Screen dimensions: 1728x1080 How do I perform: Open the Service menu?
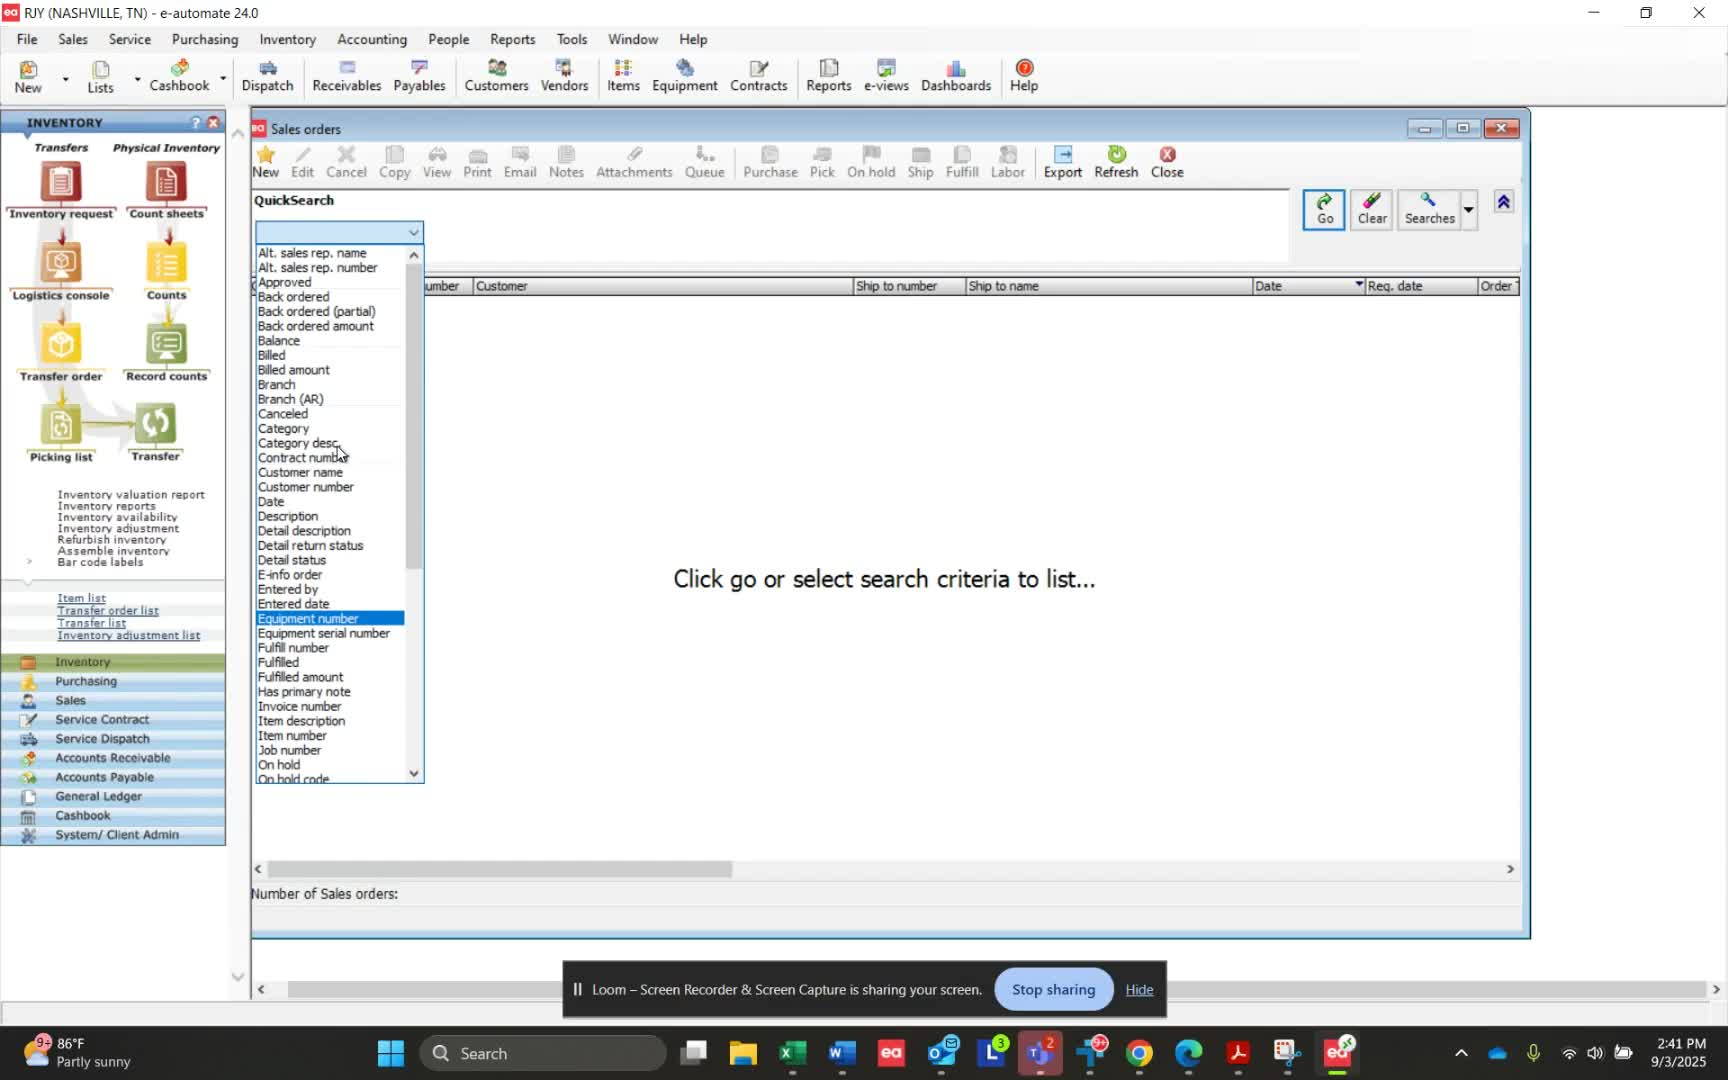130,39
